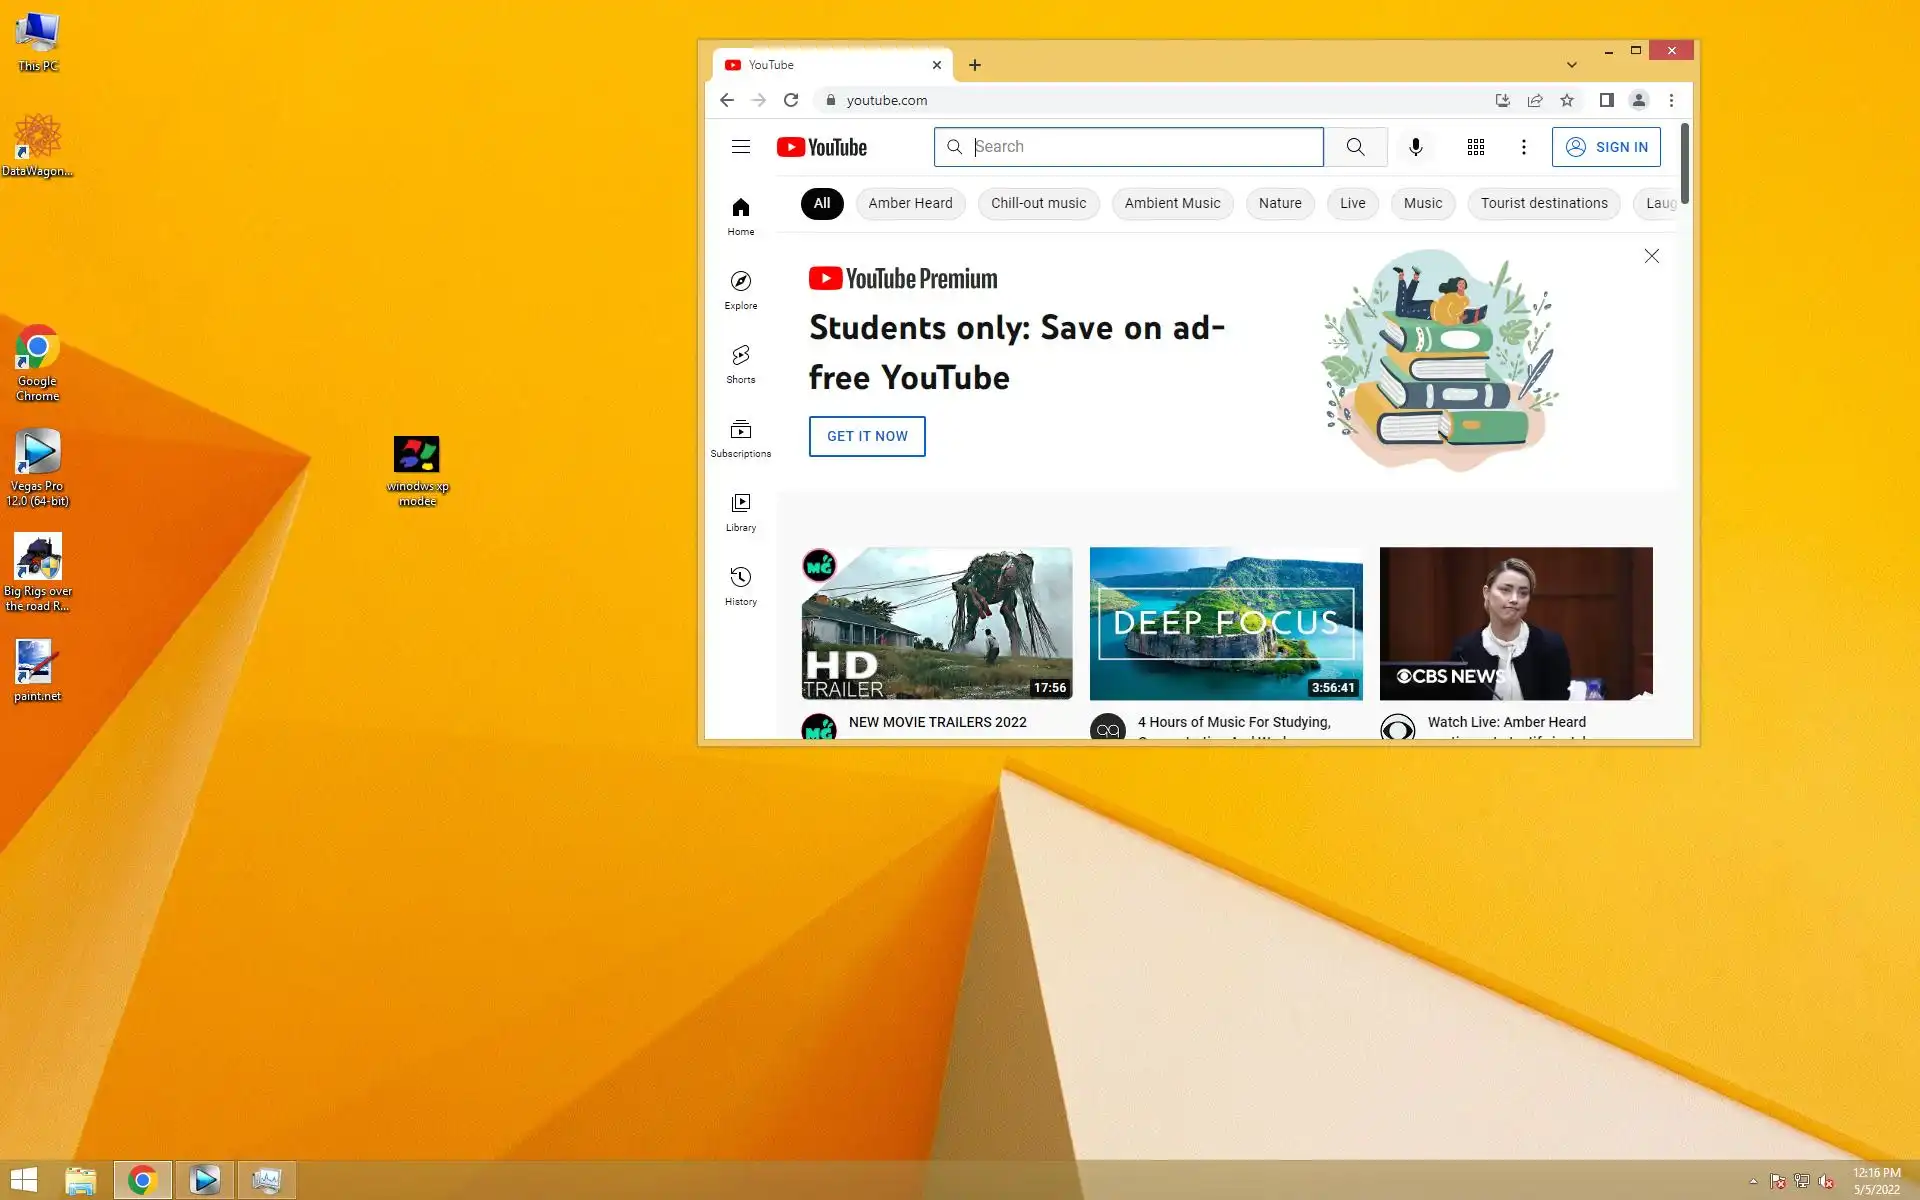Screen dimensions: 1920x1200
Task: Select the Amber Heard filter chip
Action: pos(910,203)
